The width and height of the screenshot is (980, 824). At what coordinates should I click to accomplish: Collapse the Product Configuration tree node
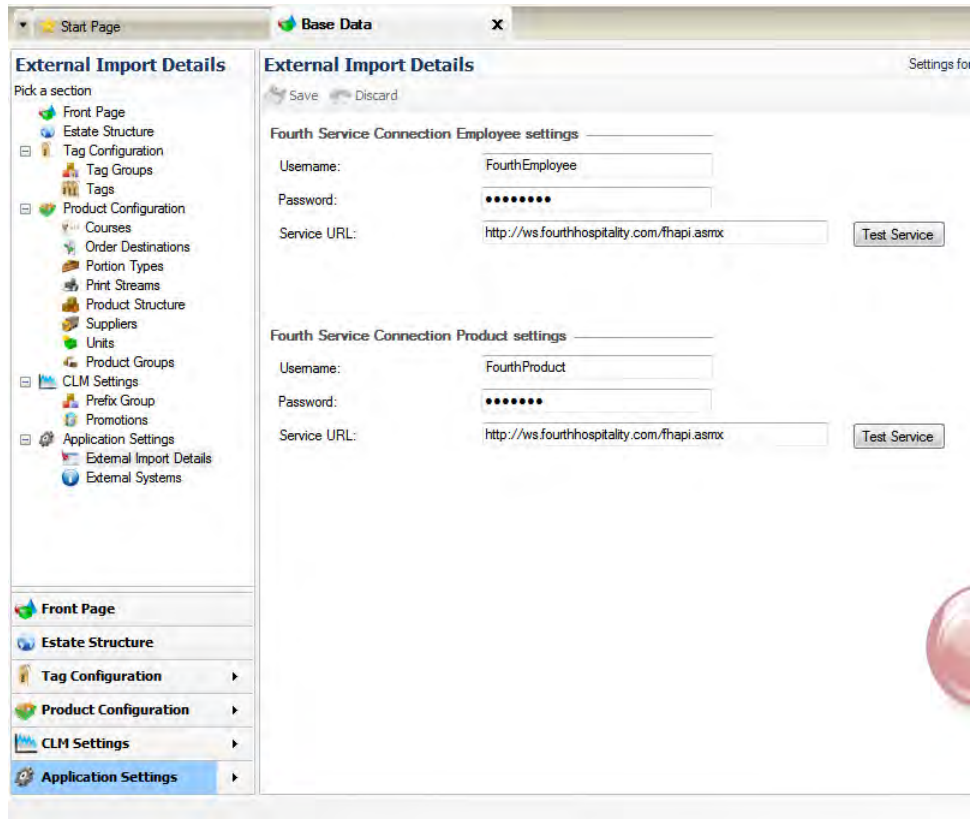click(26, 209)
